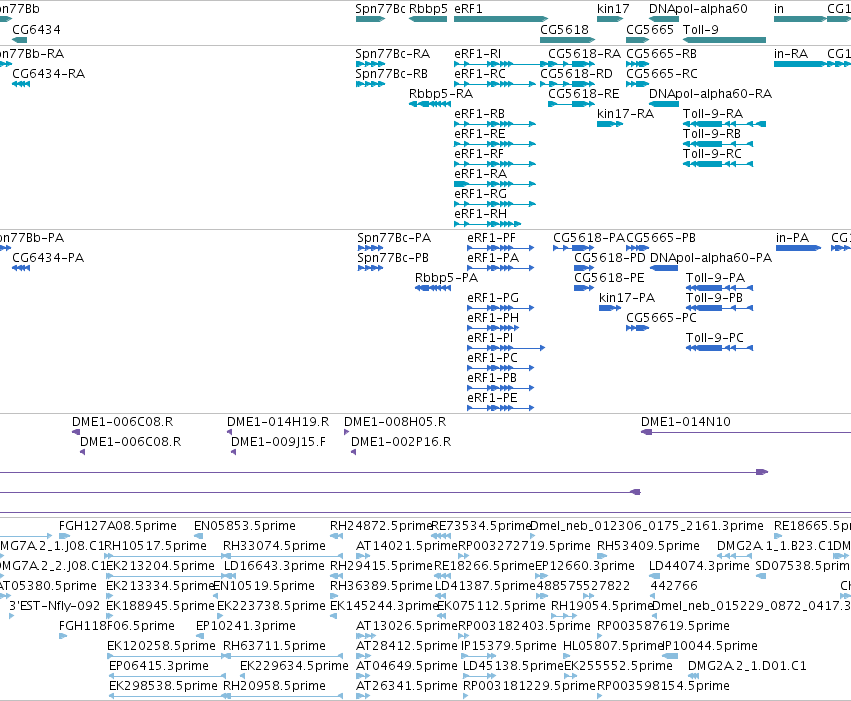851x701 pixels.
Task: Click EST RP003598154.5prime
Action: tap(663, 686)
